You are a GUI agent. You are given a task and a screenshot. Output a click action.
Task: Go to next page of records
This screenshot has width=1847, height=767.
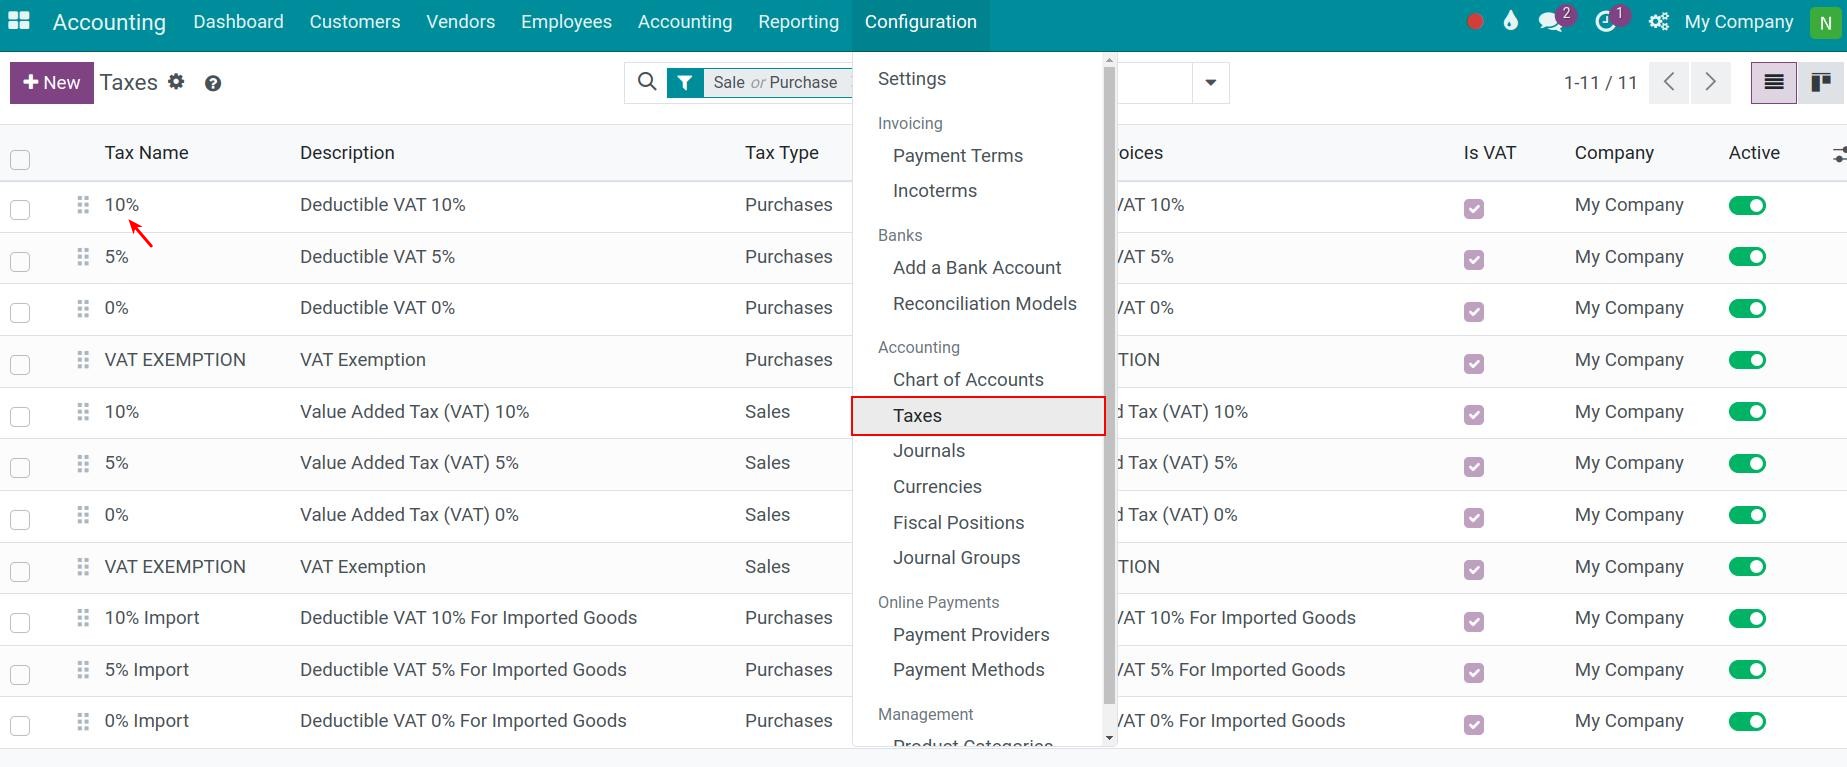(x=1710, y=82)
